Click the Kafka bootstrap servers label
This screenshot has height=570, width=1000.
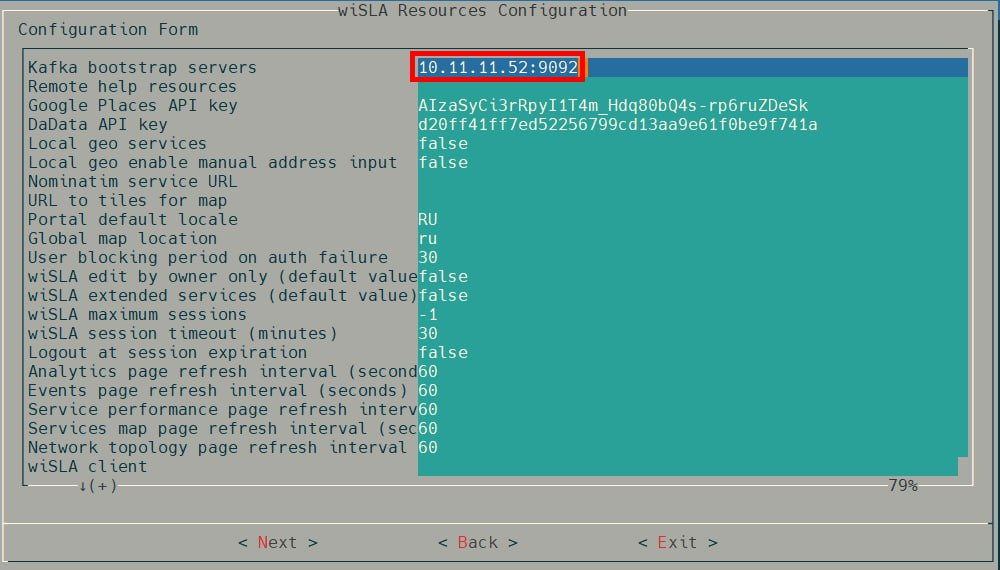pyautogui.click(x=142, y=68)
